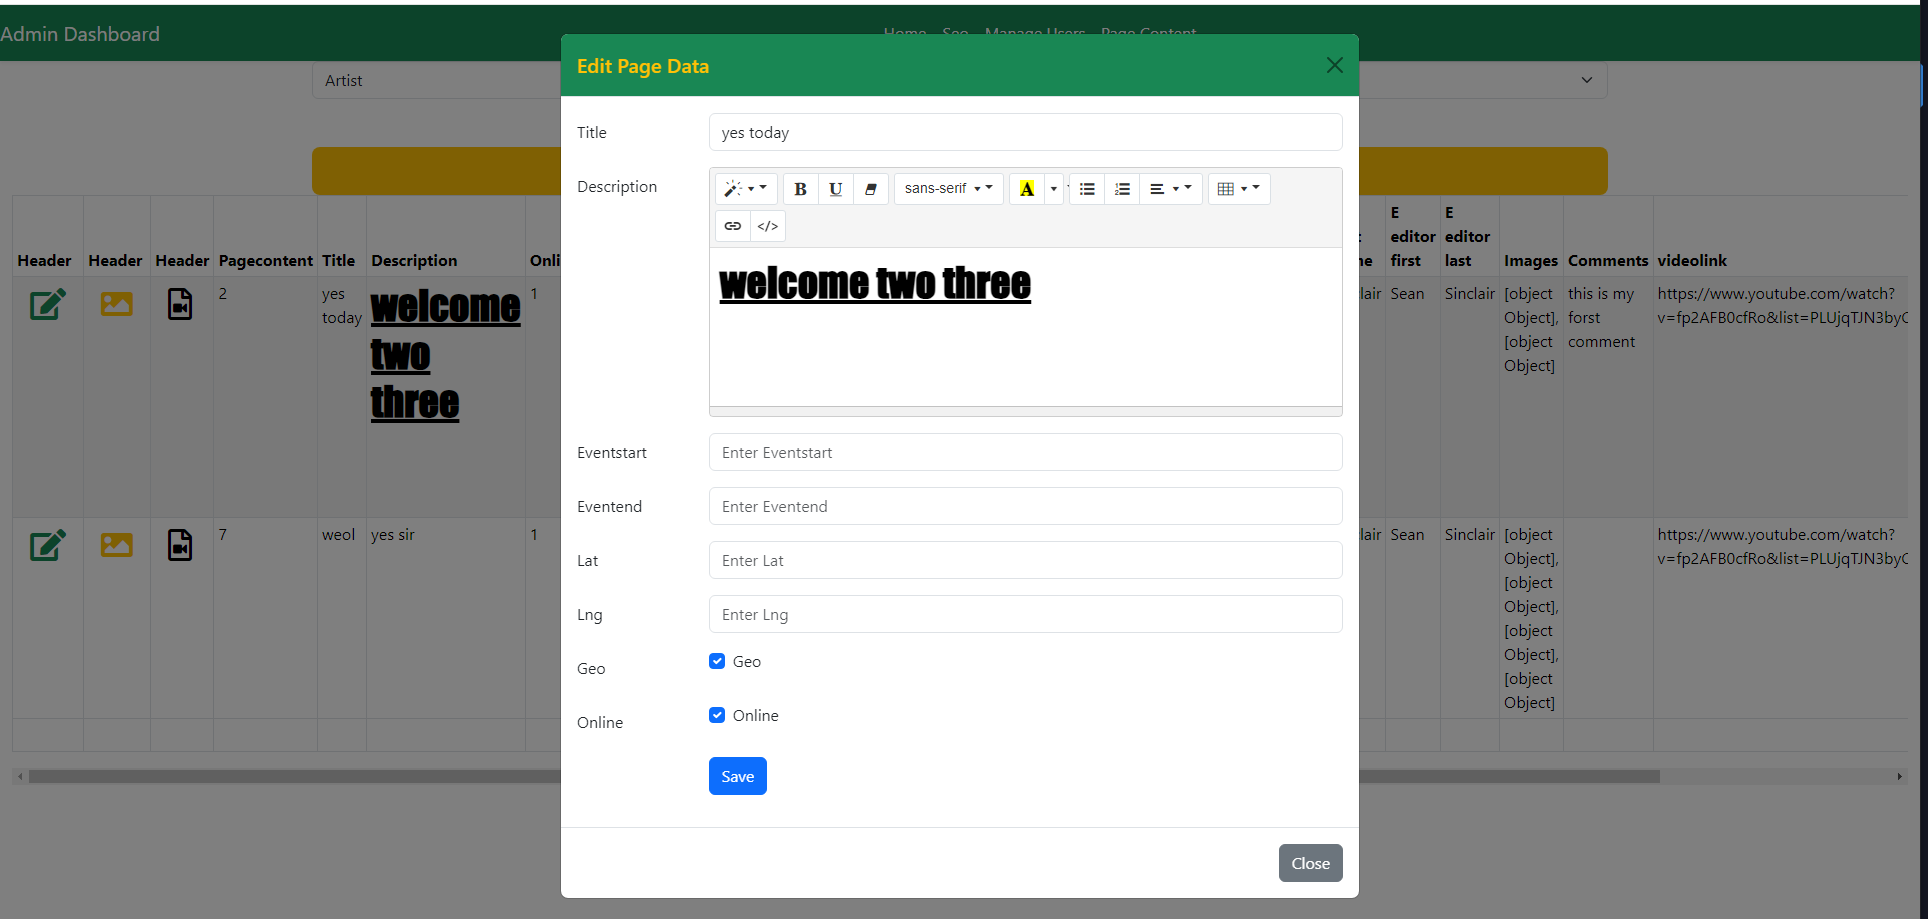Click the Eventstart input field
Screen dimensions: 1928x919
tap(1025, 452)
